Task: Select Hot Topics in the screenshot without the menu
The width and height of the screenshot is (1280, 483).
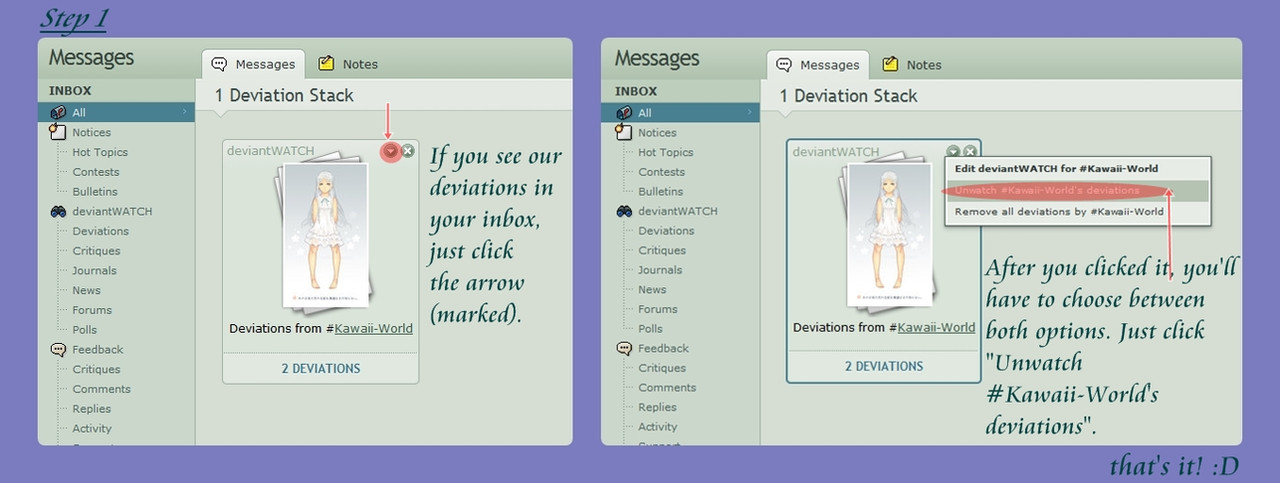Action: coord(100,152)
